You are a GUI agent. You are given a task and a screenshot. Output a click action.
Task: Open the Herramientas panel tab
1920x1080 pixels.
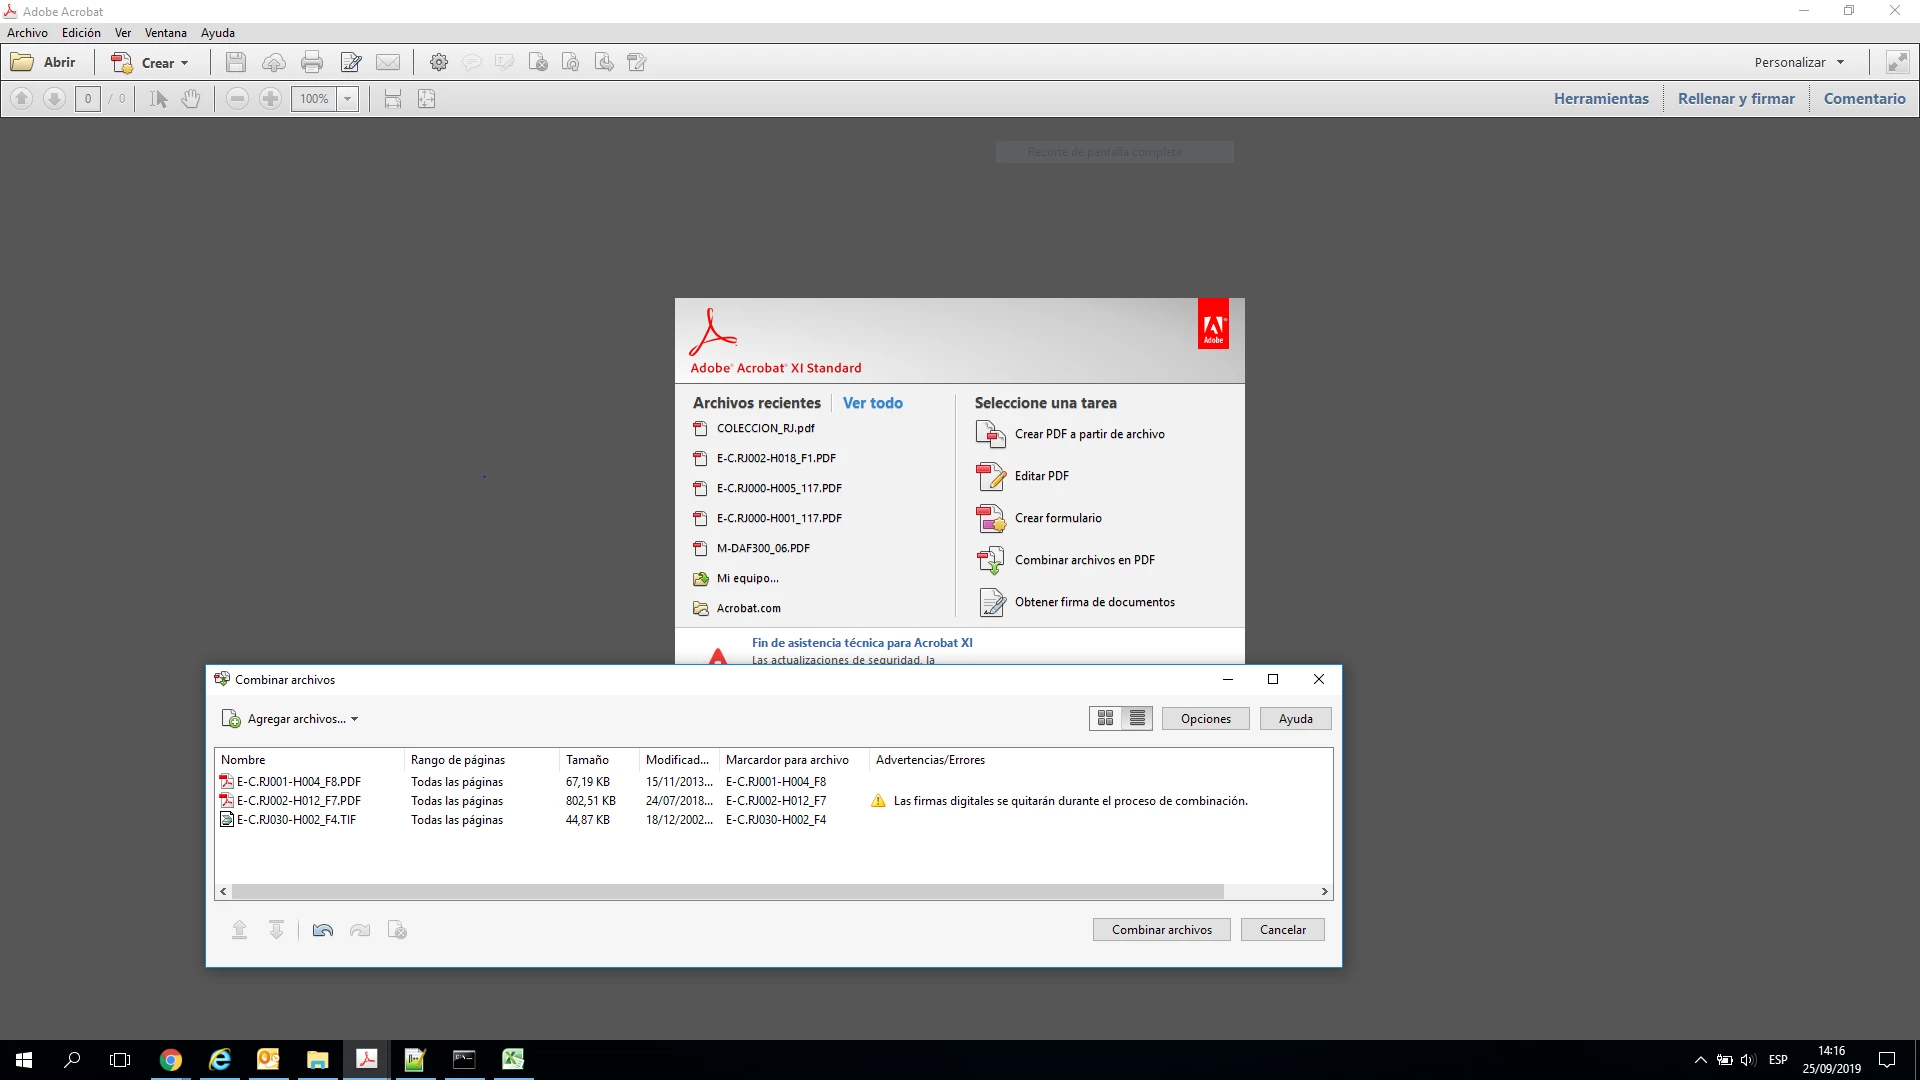(x=1600, y=99)
